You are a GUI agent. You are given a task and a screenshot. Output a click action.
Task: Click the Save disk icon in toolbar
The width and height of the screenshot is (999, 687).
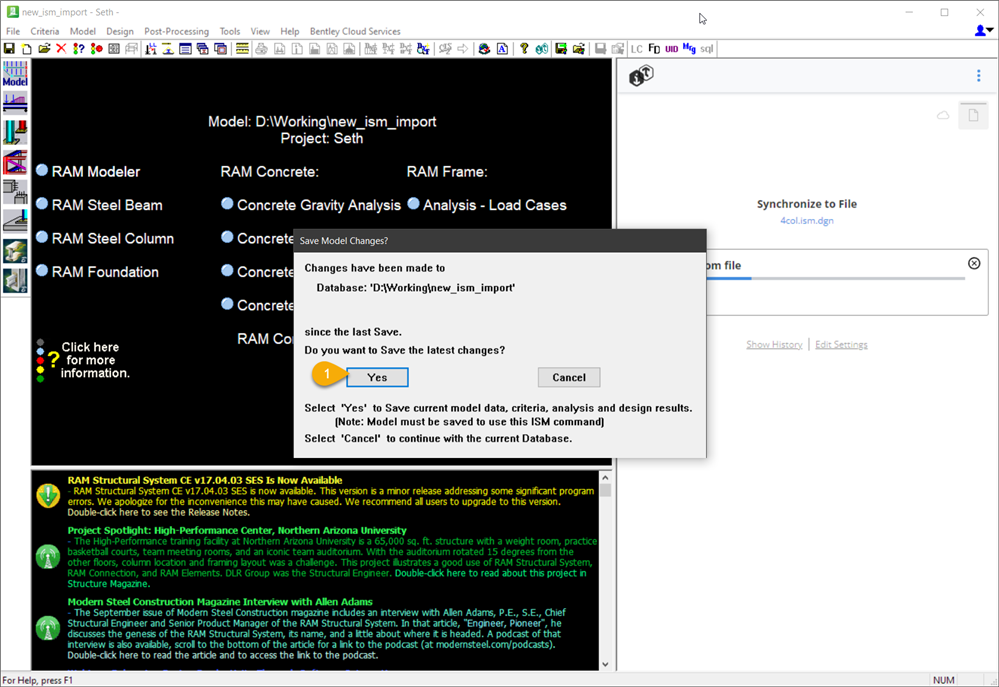coord(9,48)
